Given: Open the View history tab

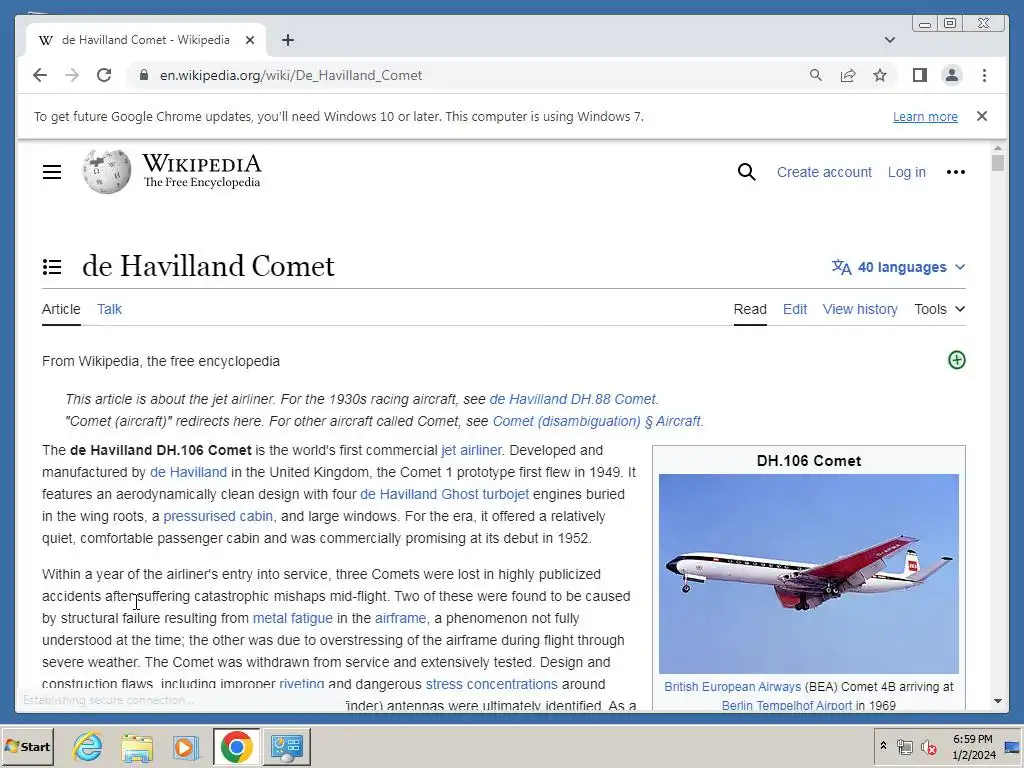Looking at the screenshot, I should 859,309.
